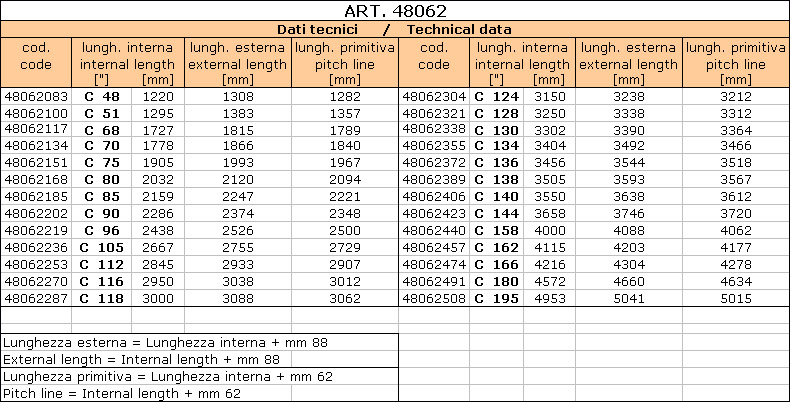The width and height of the screenshot is (790, 402).
Task: Select external length cell 1866
Action: tap(238, 146)
